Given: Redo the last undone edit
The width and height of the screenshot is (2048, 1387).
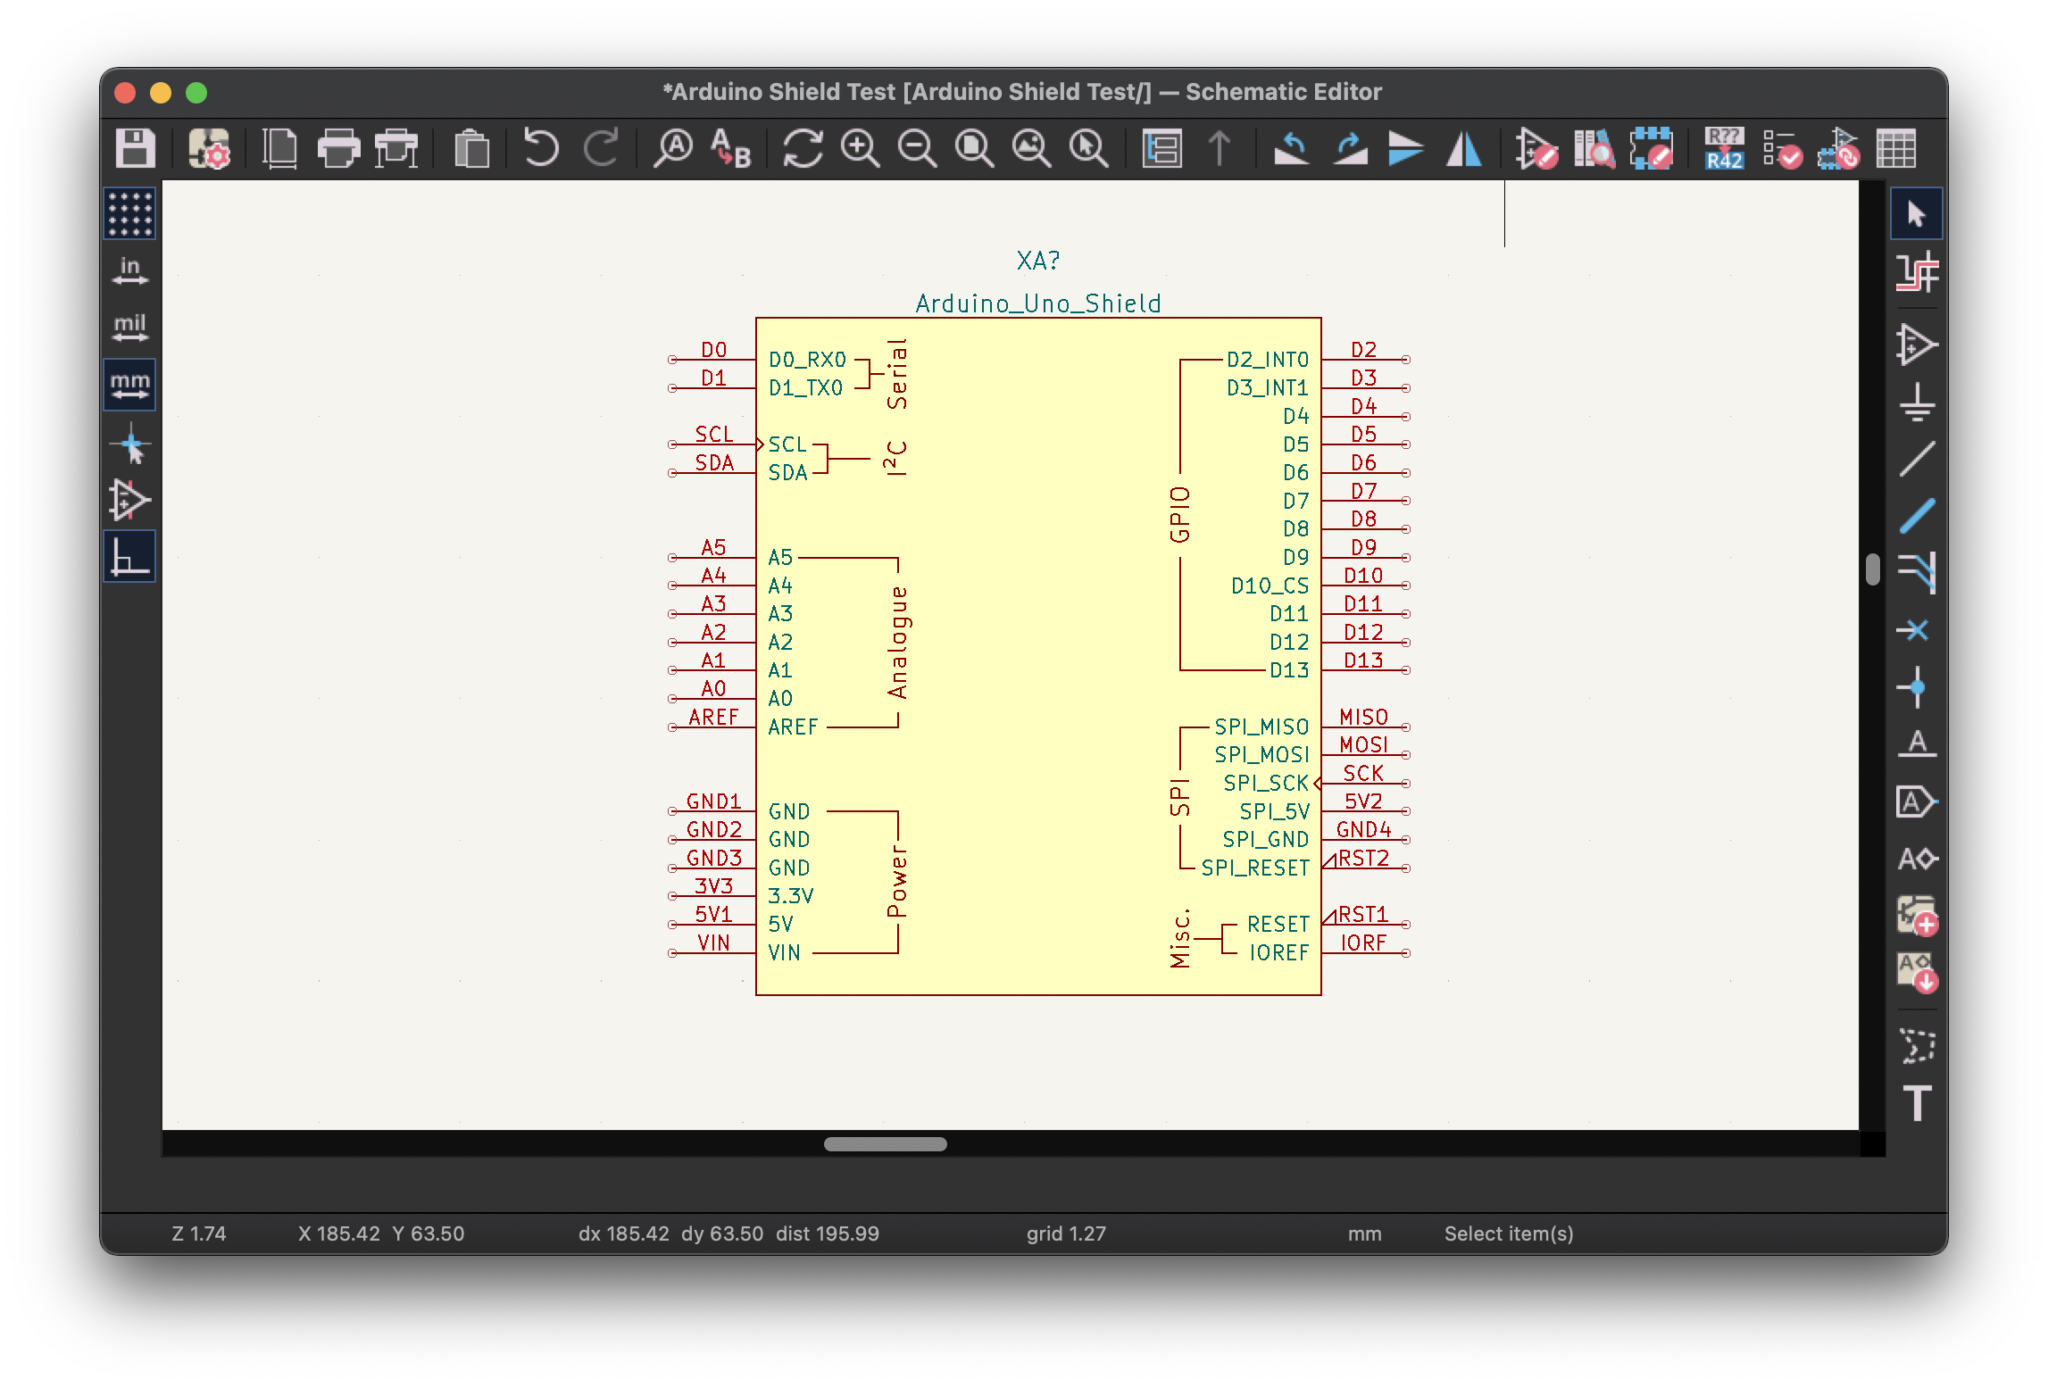Looking at the screenshot, I should coord(601,149).
